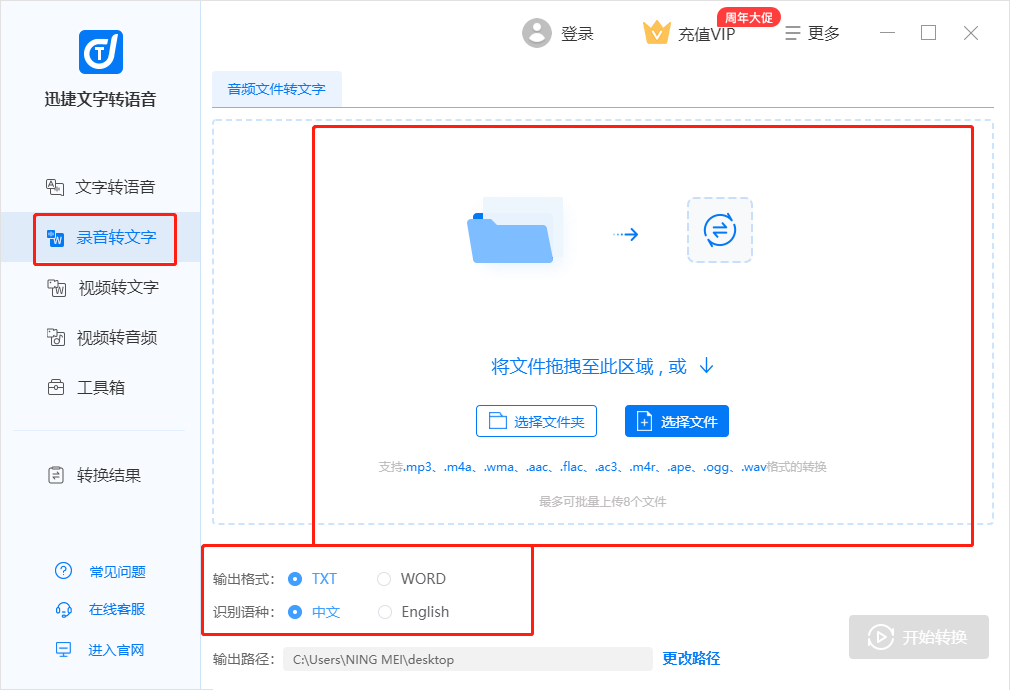
Task: Choose 中文 recognition language
Action: [294, 611]
